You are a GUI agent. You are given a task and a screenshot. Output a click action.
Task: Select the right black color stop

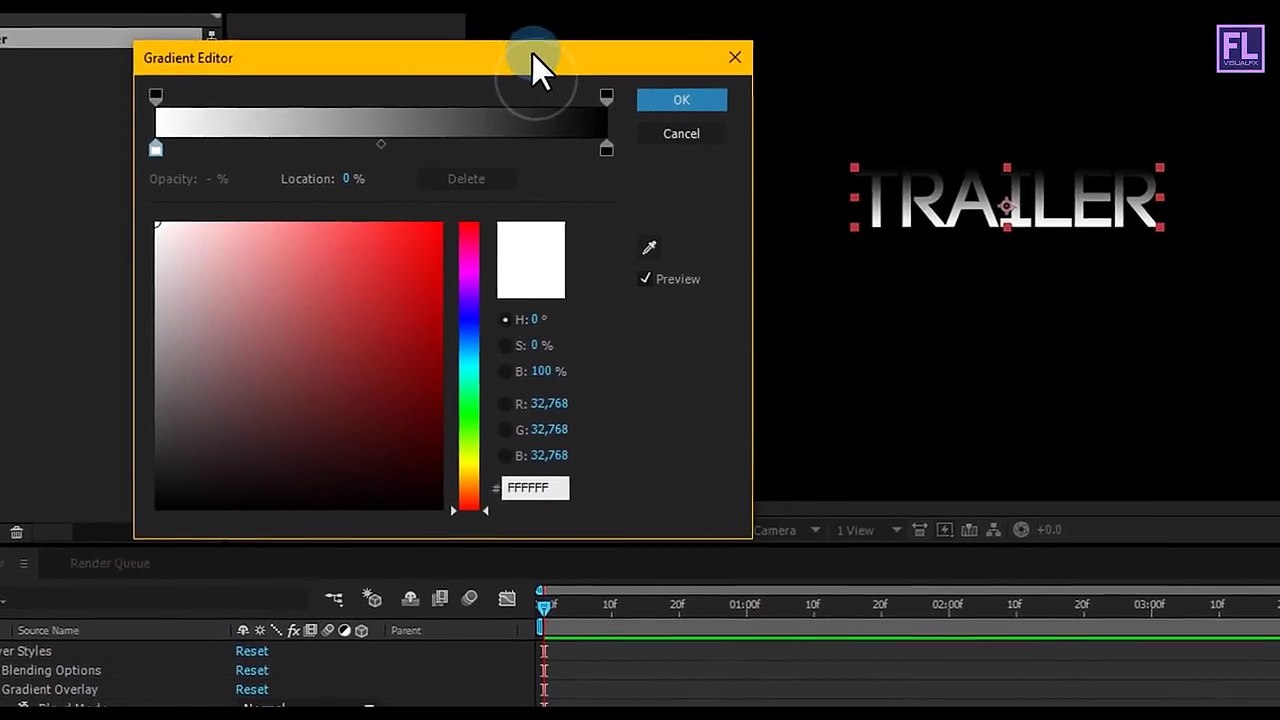pos(606,148)
